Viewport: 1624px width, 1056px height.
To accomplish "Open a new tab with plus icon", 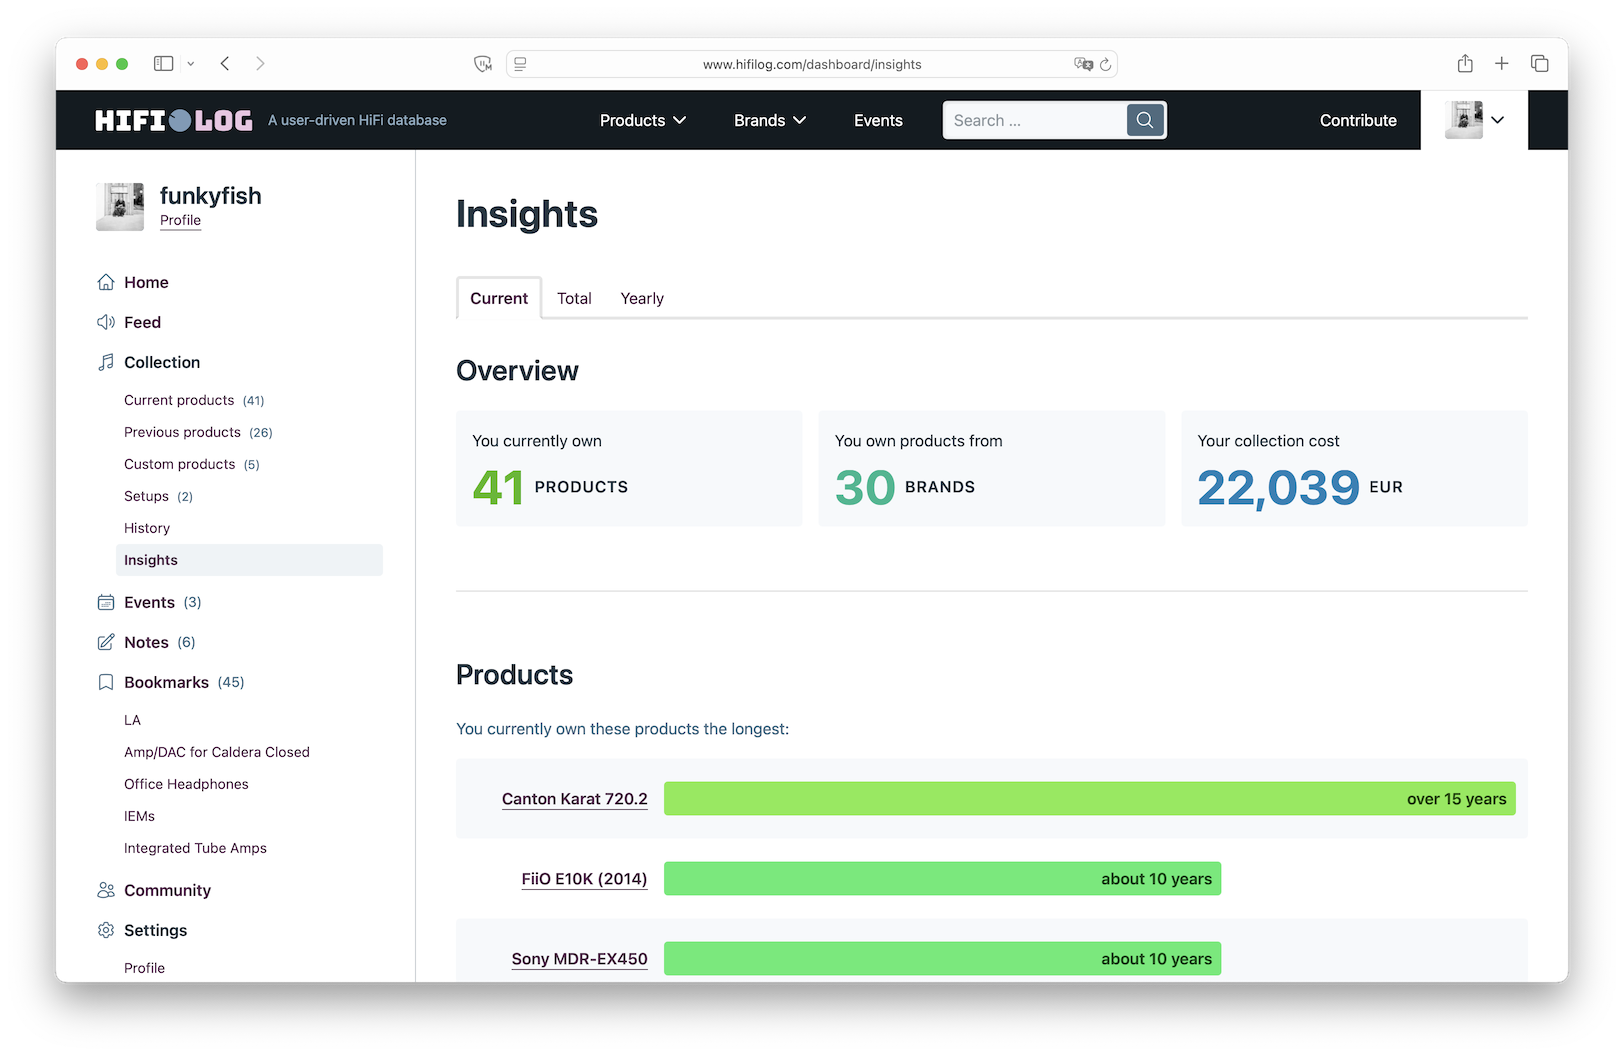I will point(1502,63).
